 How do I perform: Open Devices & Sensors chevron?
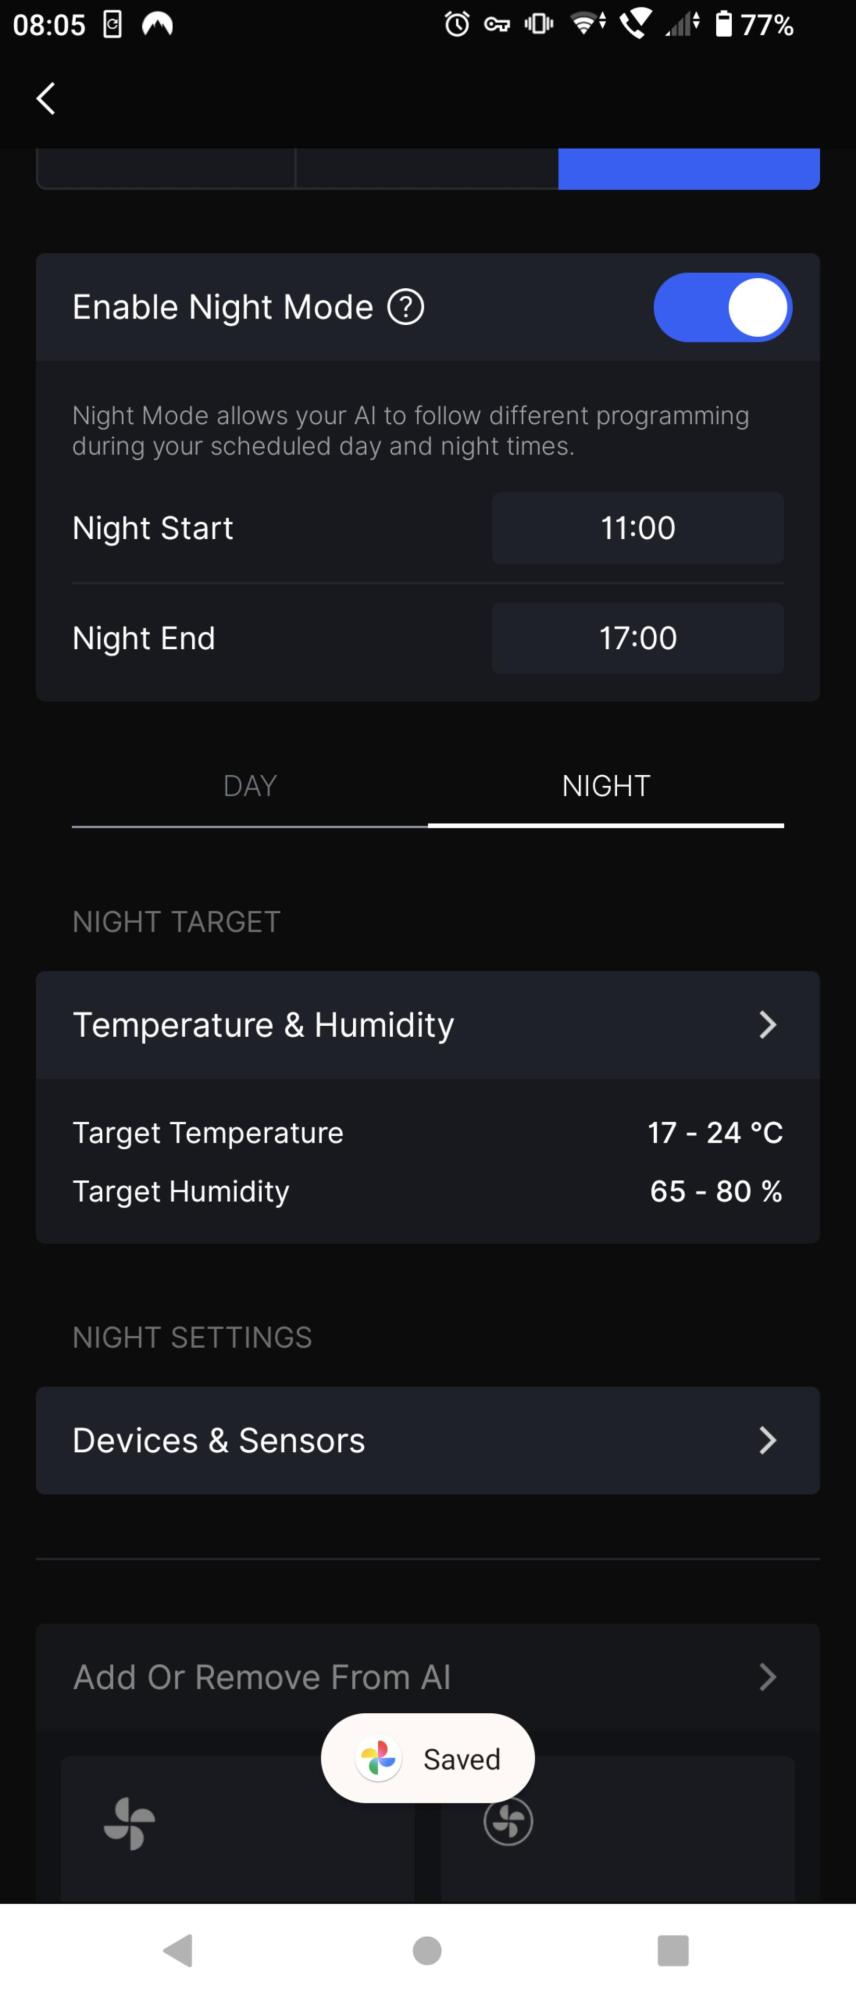767,1440
